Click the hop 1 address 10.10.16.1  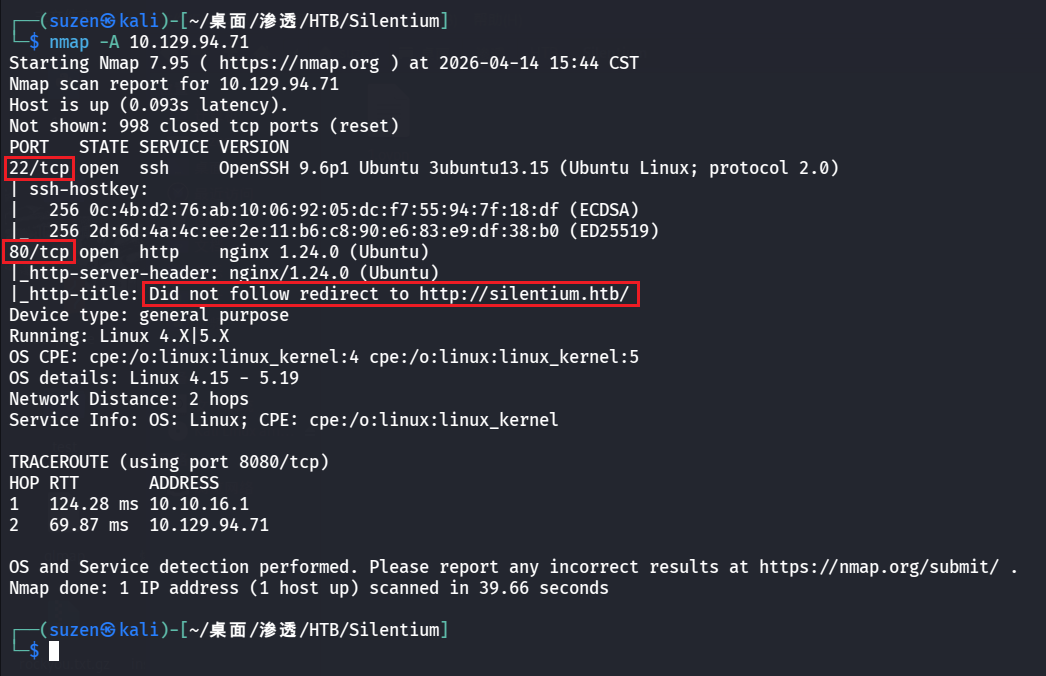[x=199, y=504]
